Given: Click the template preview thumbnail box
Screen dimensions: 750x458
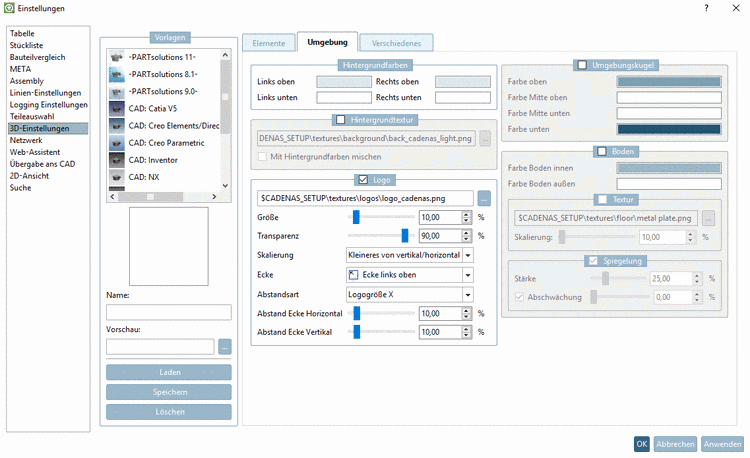Looking at the screenshot, I should coord(169,246).
